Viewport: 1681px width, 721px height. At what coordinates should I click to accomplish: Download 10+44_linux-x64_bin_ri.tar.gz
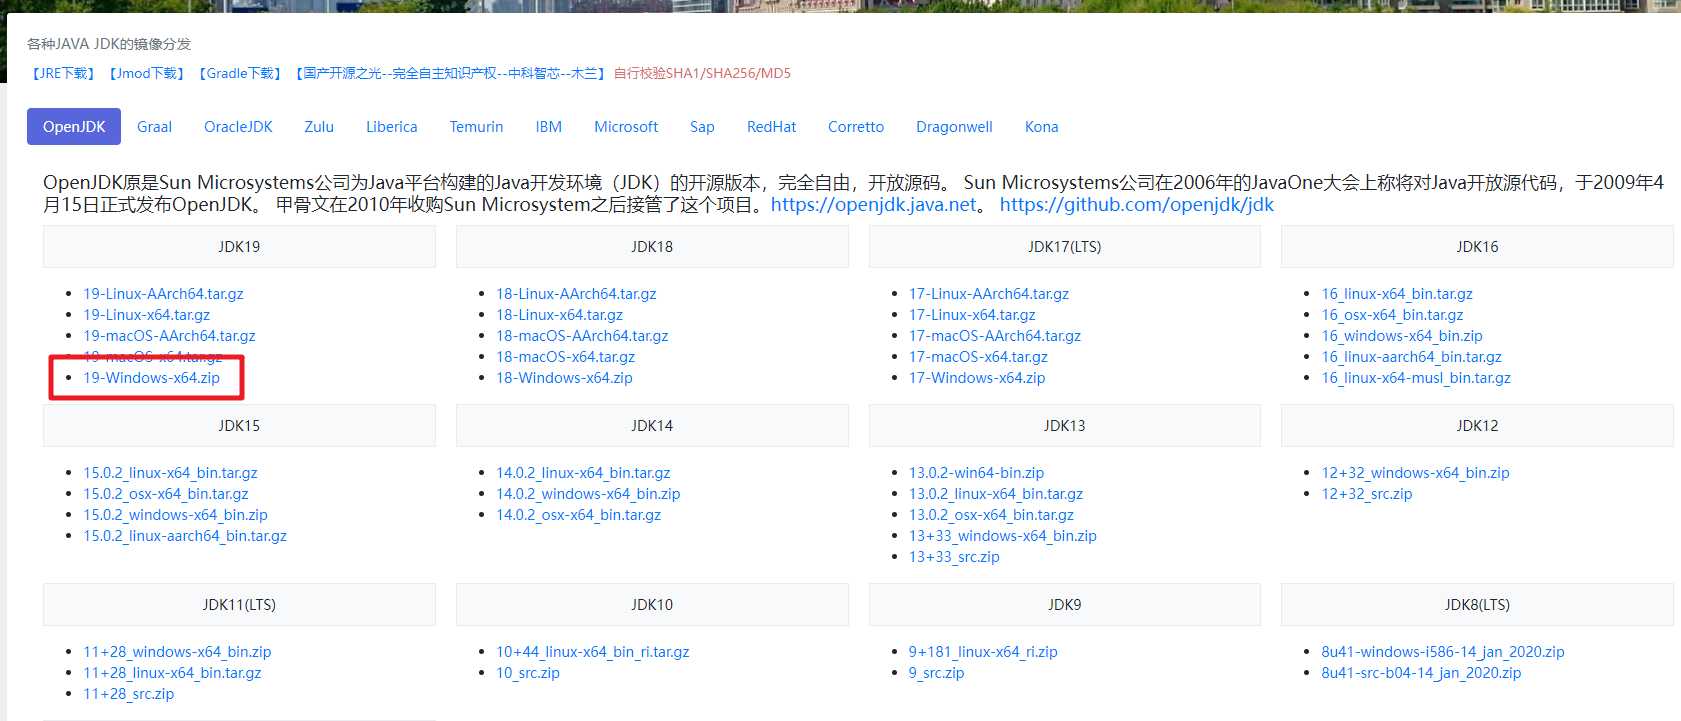(593, 652)
